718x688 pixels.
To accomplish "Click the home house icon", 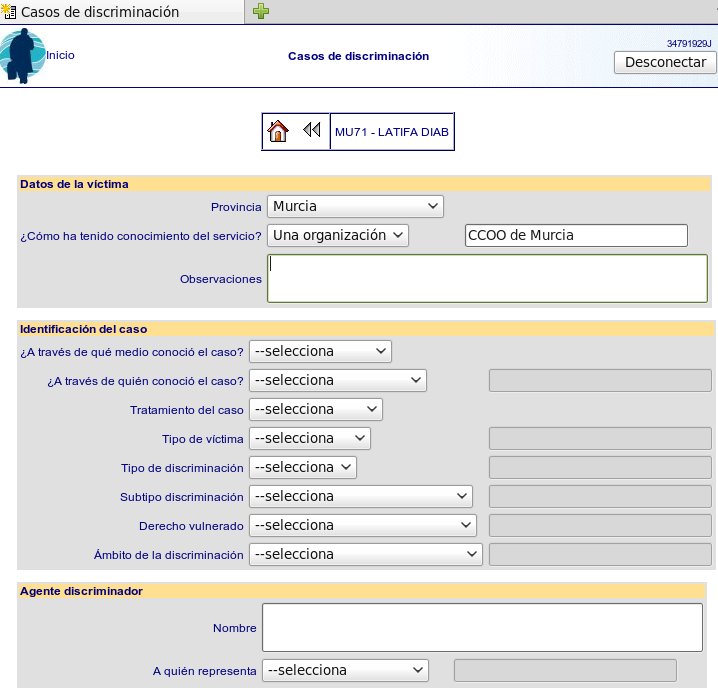I will tap(277, 131).
